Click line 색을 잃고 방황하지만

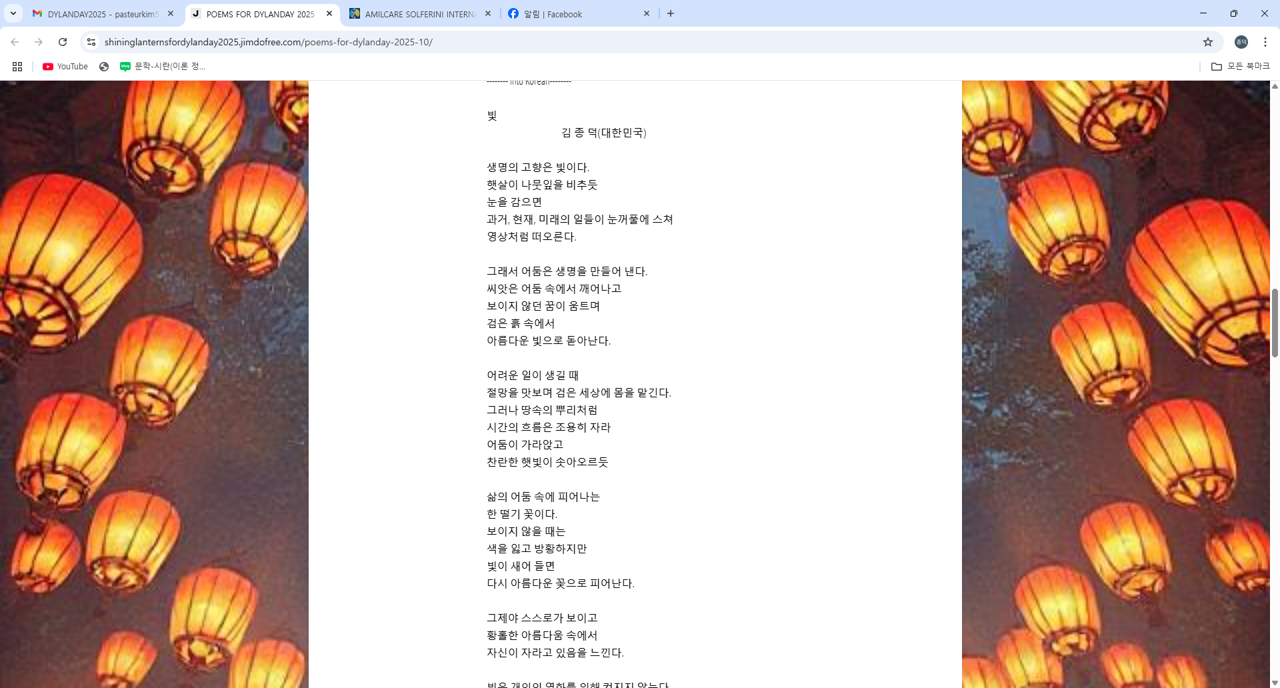[537, 549]
